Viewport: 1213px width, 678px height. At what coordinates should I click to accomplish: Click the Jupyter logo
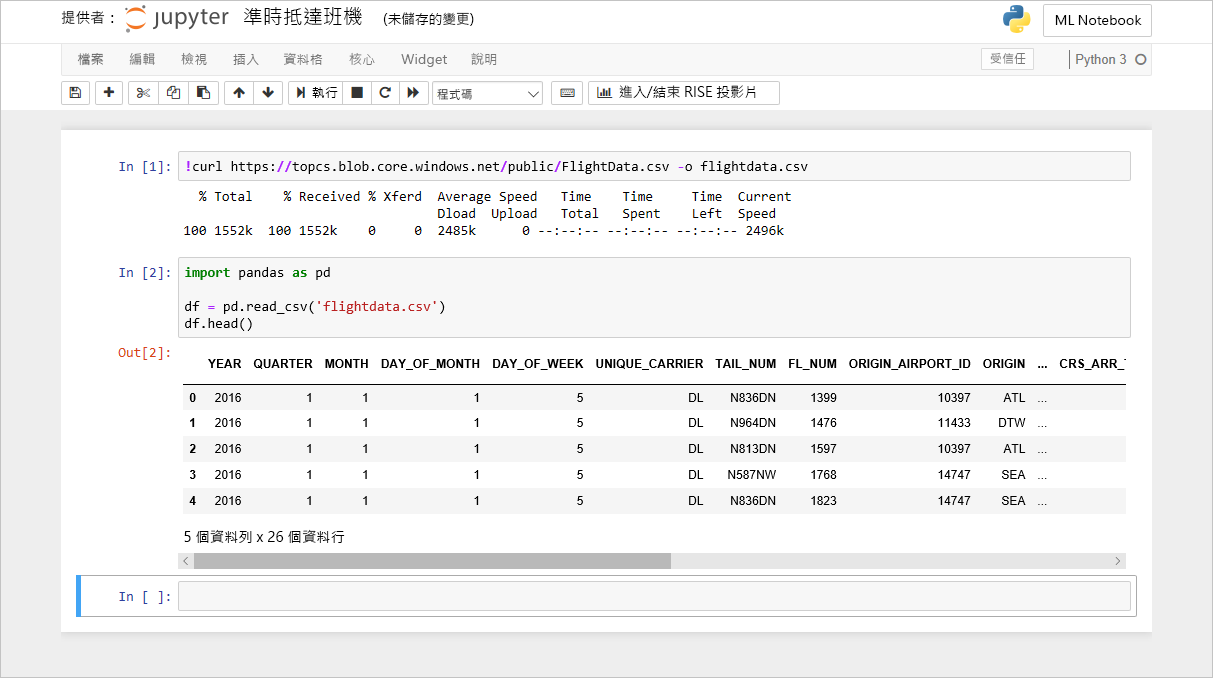177,18
